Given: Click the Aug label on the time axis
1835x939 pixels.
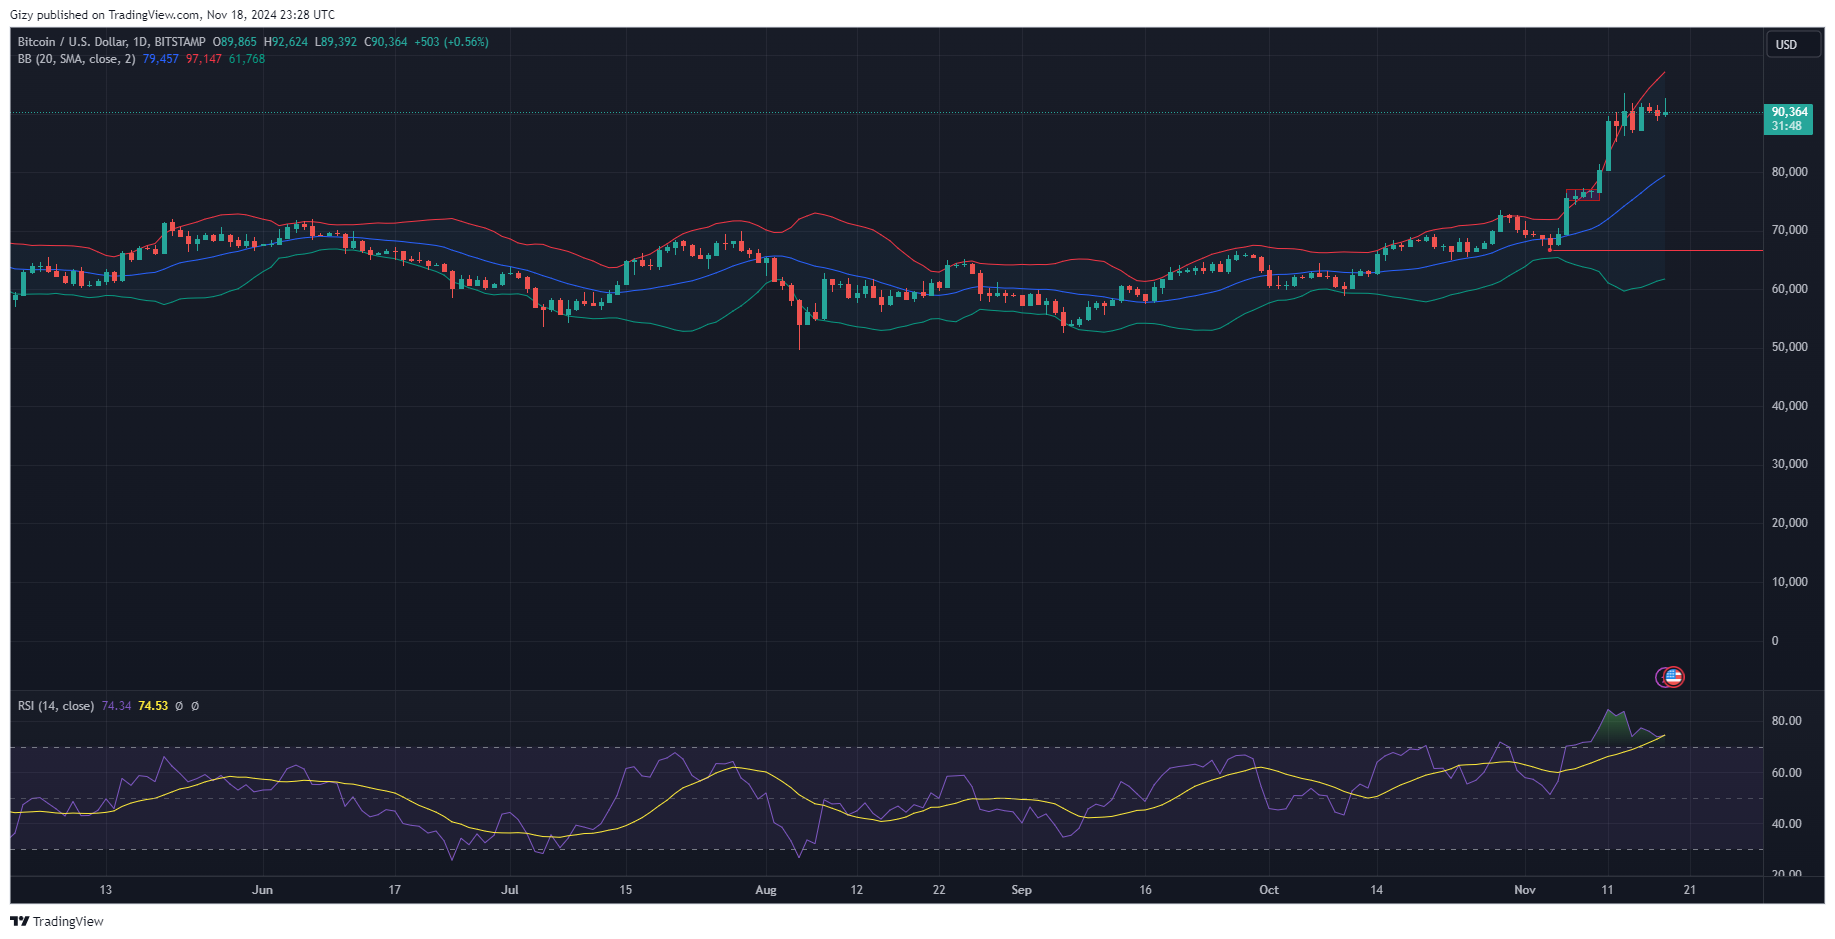Looking at the screenshot, I should 766,890.
